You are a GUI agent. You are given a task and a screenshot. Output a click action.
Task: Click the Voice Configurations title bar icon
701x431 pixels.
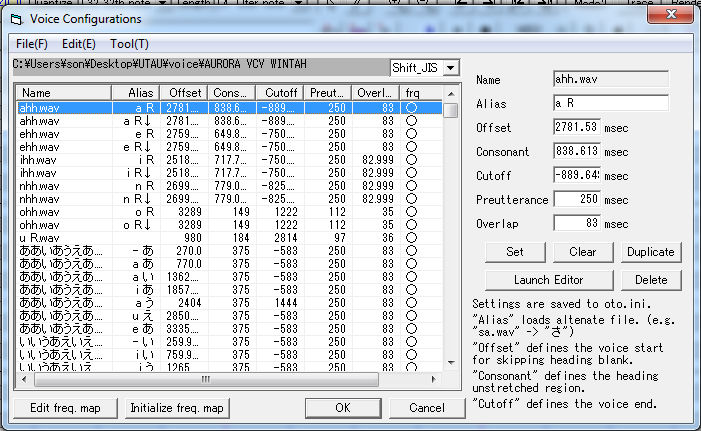tap(15, 18)
